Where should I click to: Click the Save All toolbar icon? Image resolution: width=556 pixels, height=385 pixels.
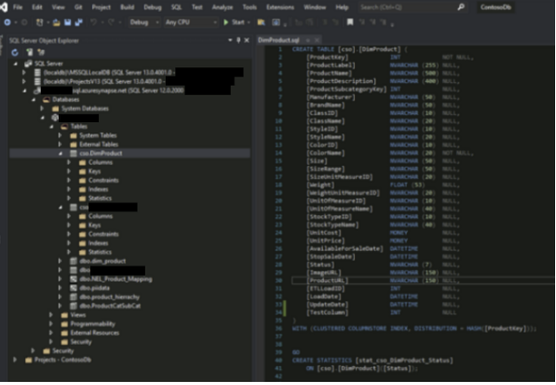tap(78, 22)
